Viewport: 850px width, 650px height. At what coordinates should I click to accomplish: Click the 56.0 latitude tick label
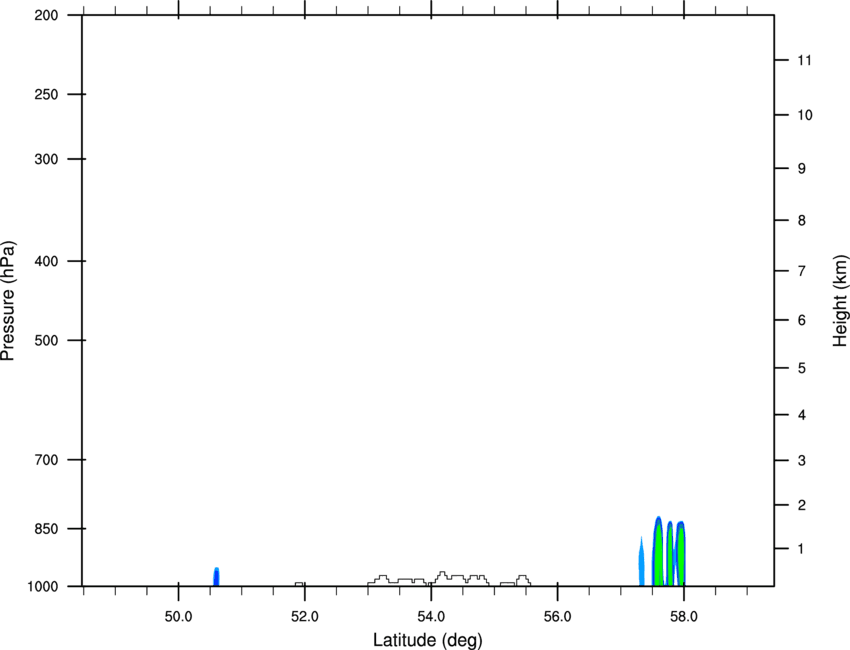coord(558,617)
